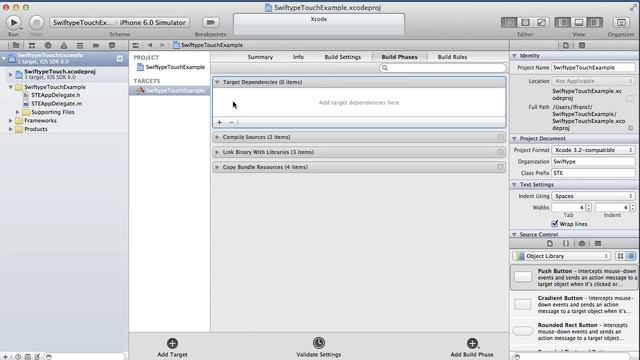
Task: Open the Object Library selector dropdown
Action: tap(562, 256)
